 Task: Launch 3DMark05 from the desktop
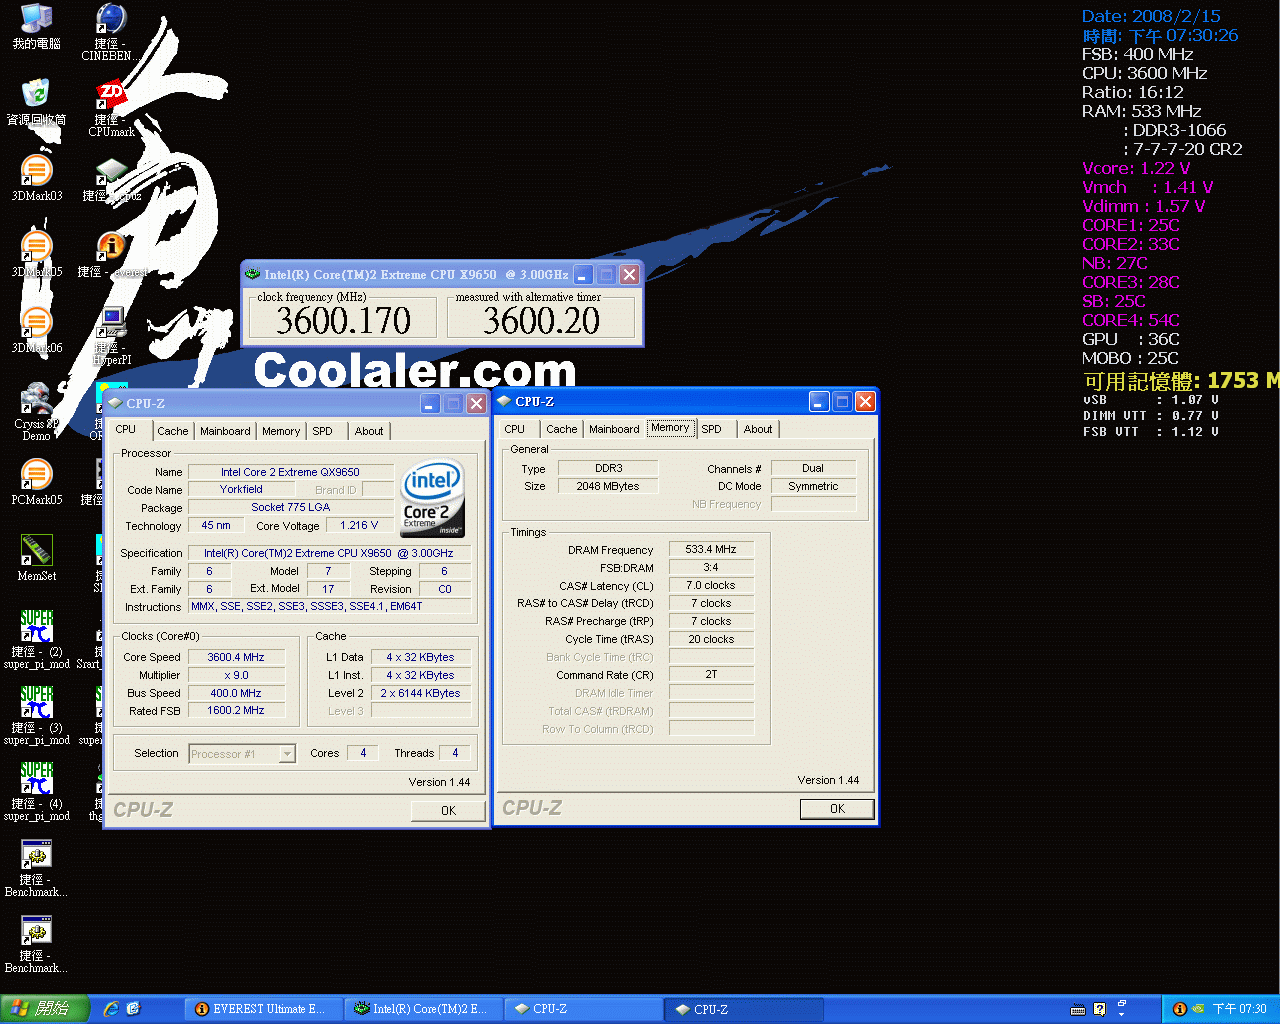click(x=36, y=255)
